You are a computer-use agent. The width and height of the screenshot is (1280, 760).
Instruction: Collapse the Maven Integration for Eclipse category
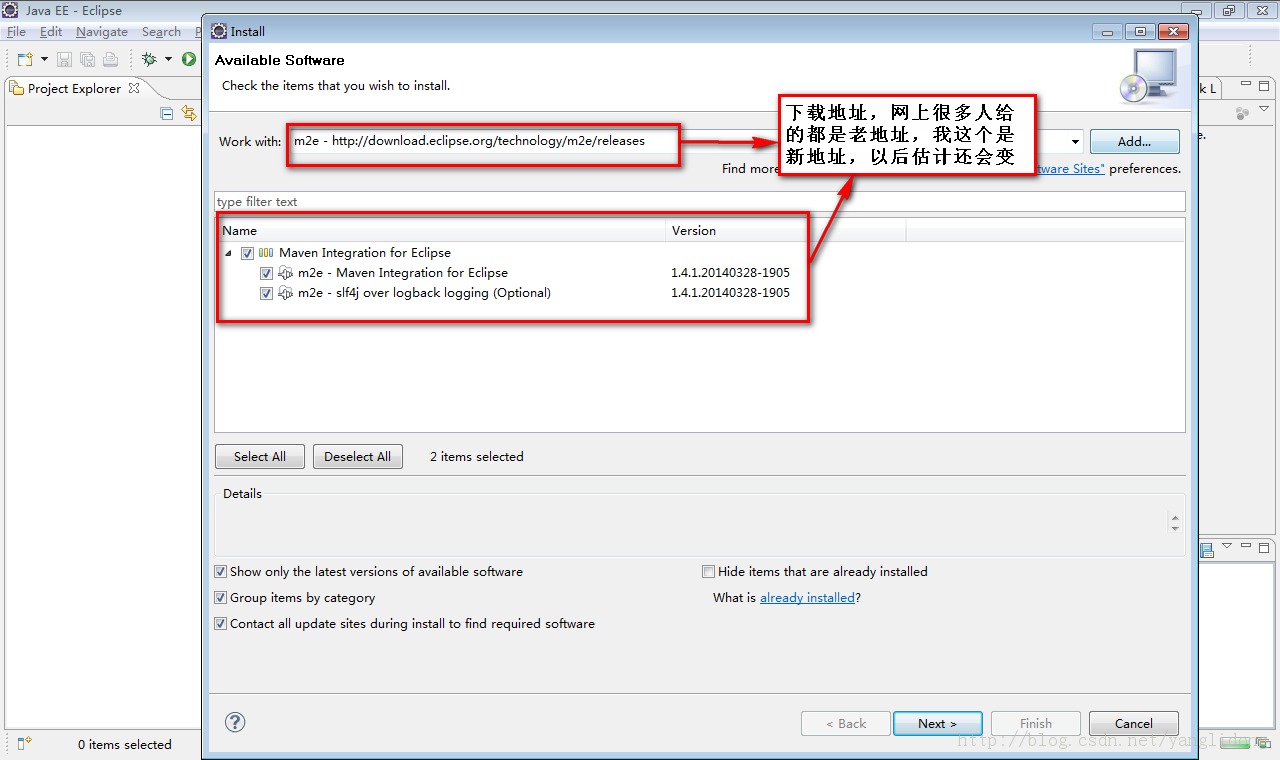click(x=229, y=253)
